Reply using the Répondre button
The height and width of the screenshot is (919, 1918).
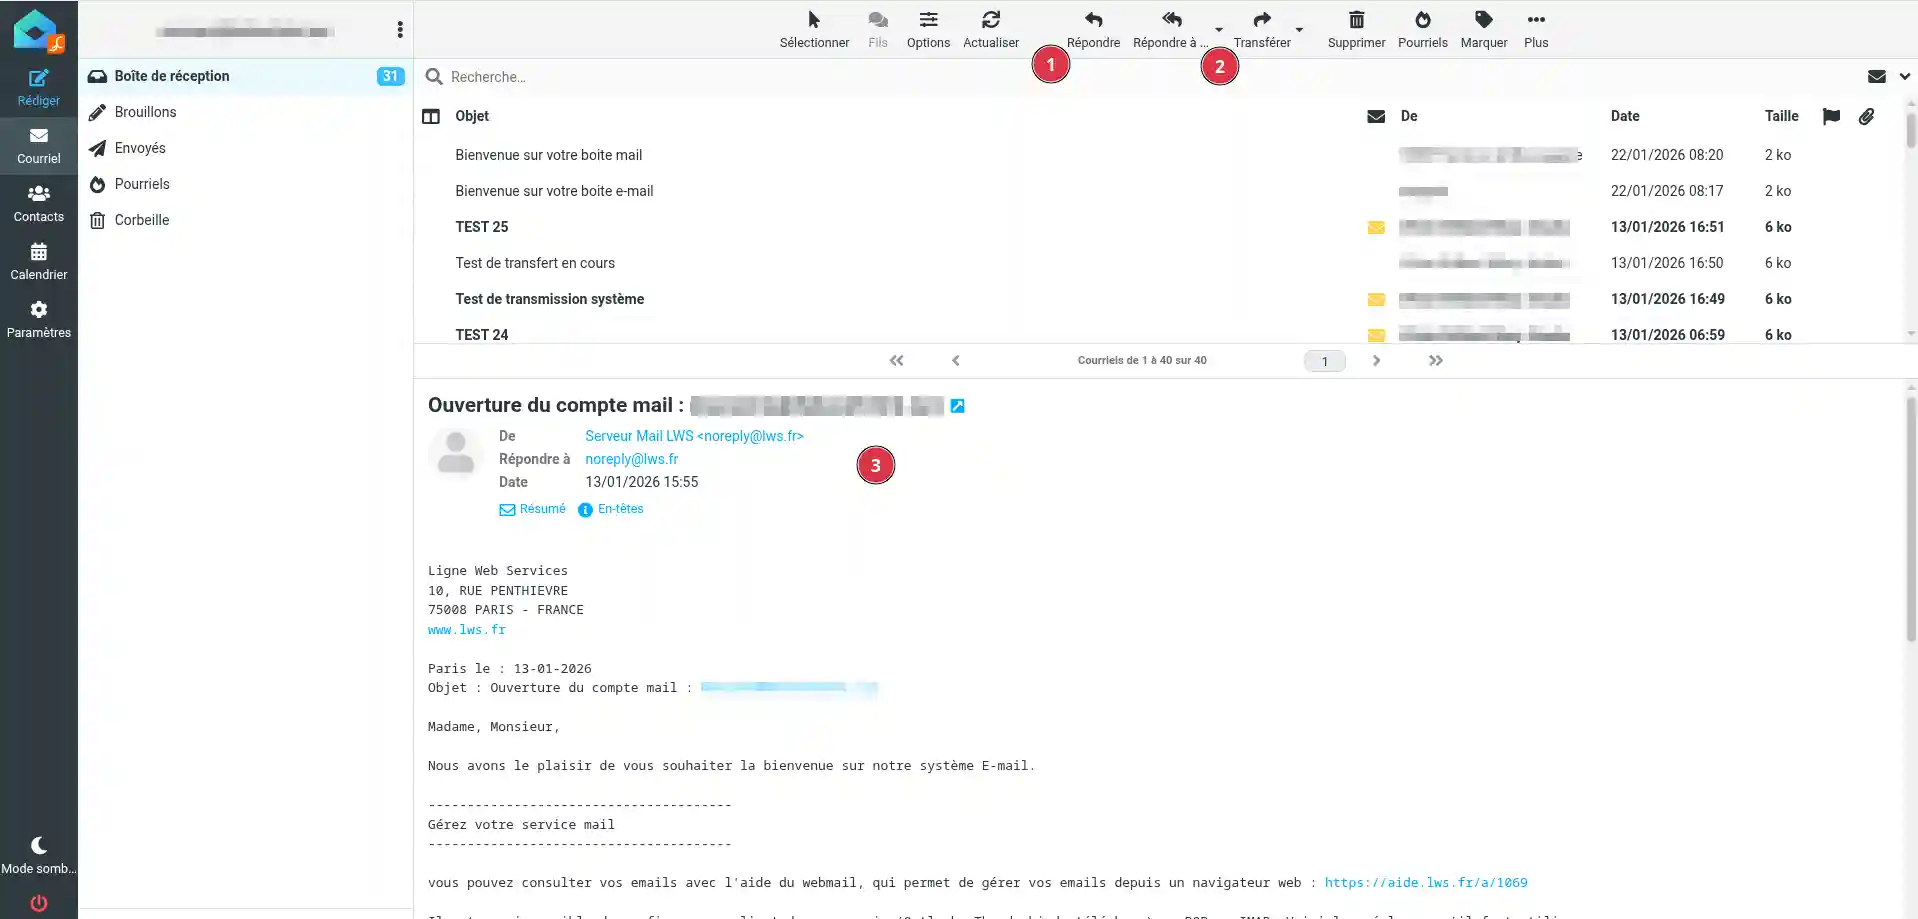tap(1093, 29)
